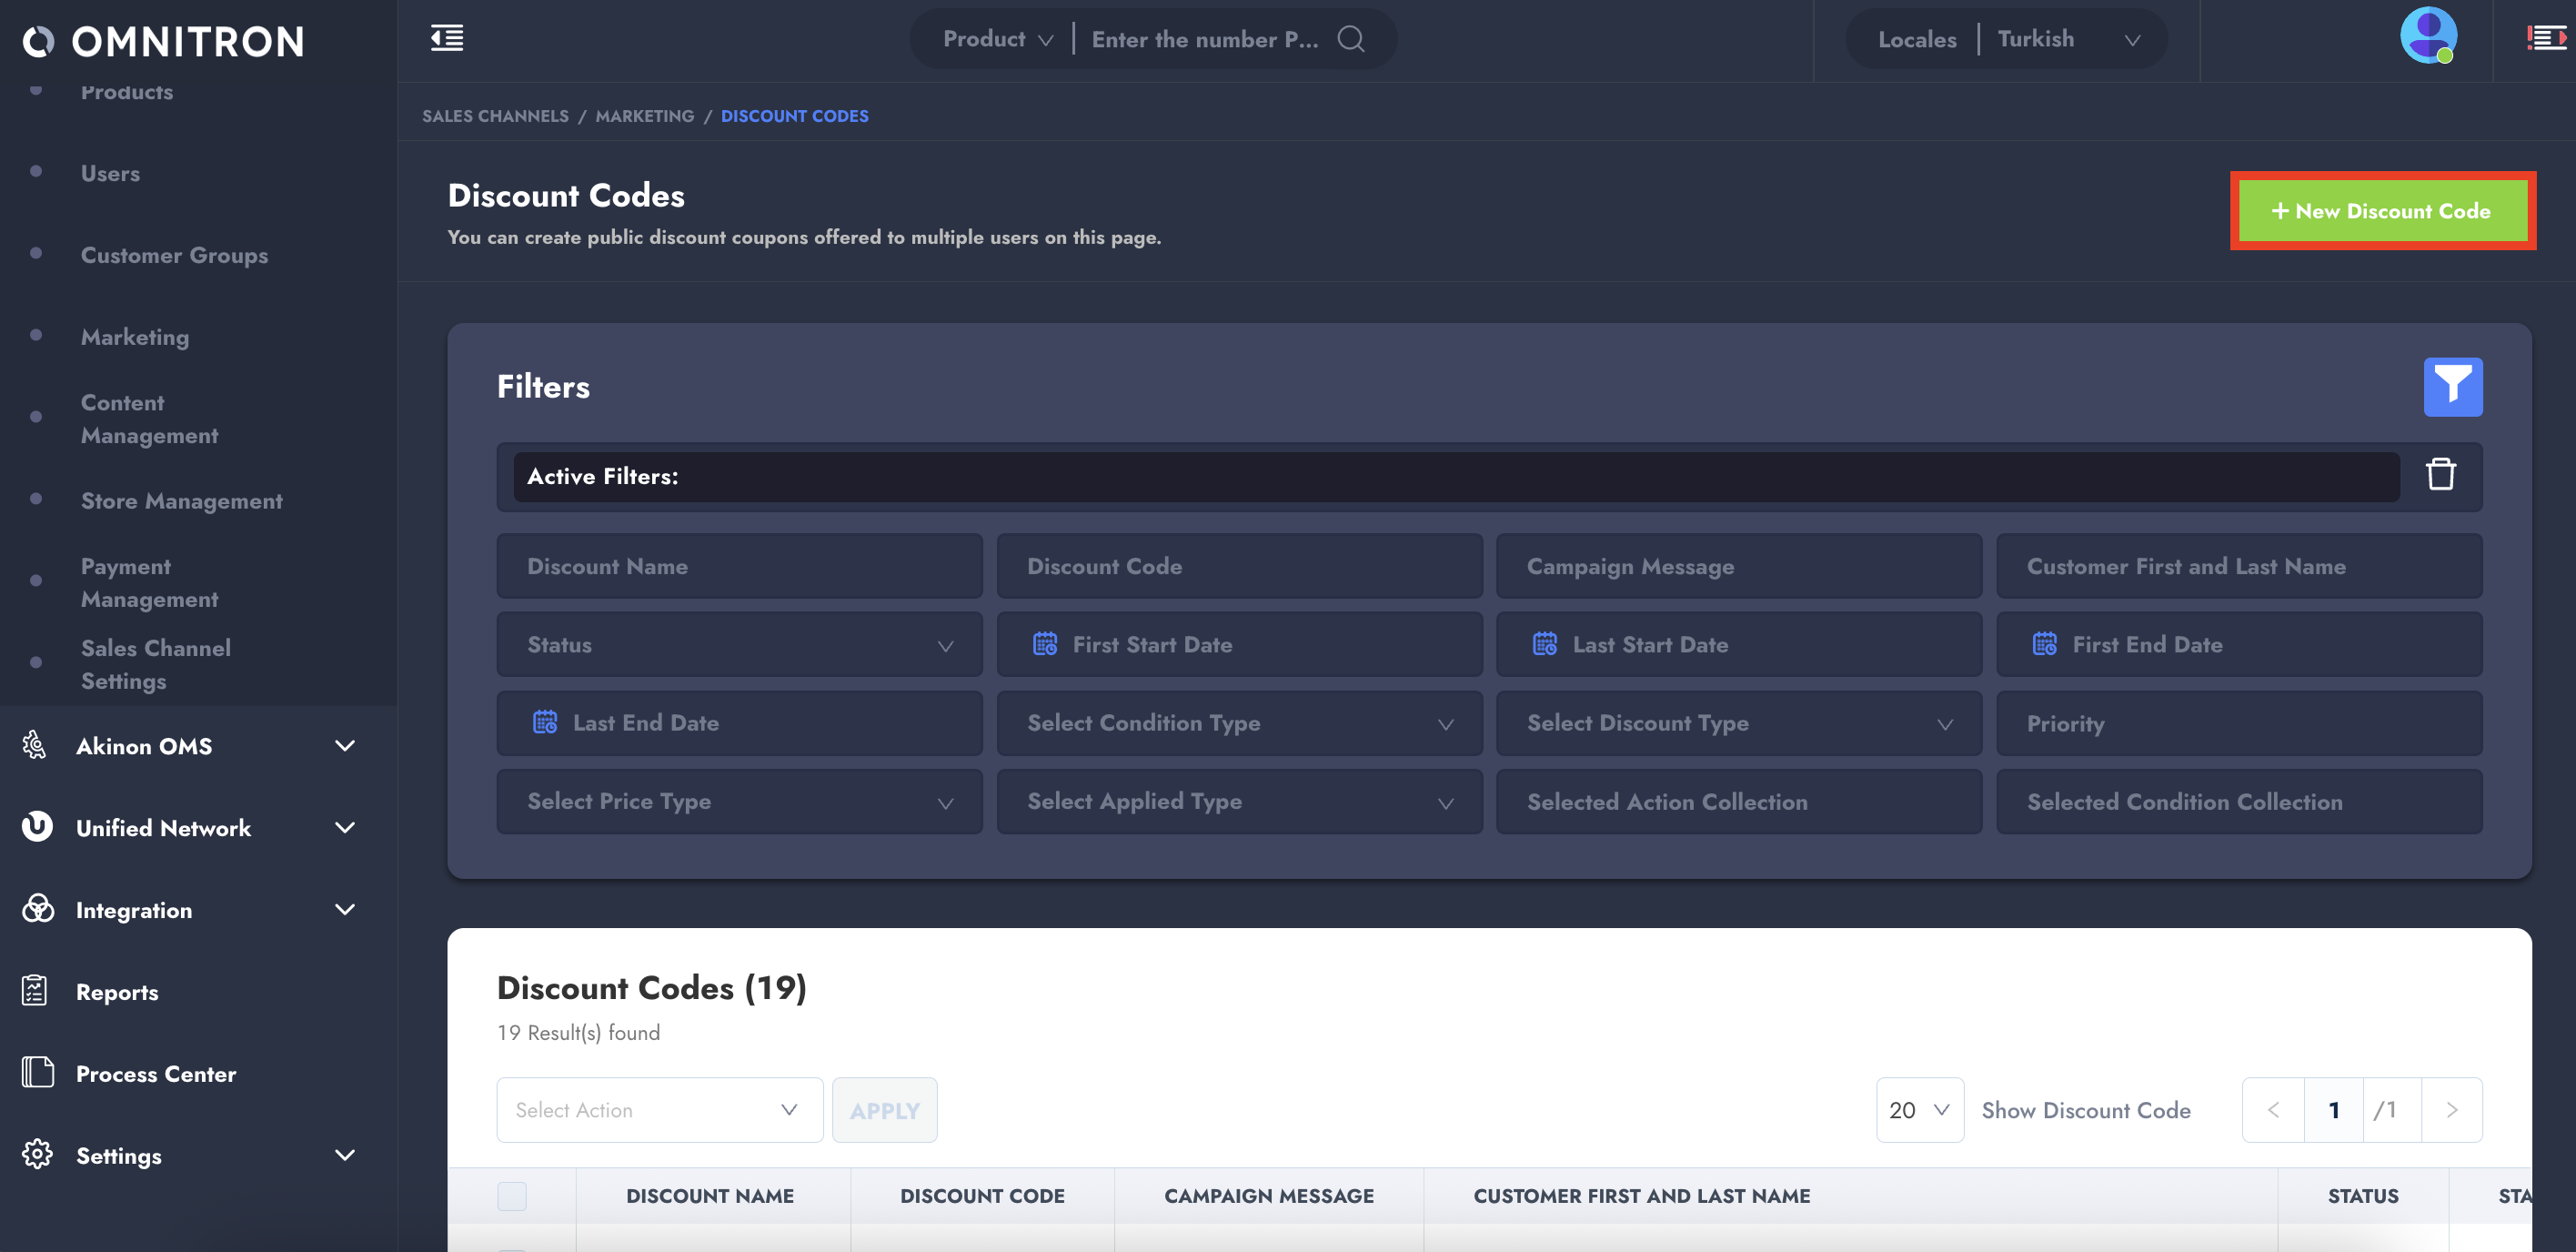Viewport: 2576px width, 1252px height.
Task: Open Reports in the sidebar
Action: tap(117, 992)
